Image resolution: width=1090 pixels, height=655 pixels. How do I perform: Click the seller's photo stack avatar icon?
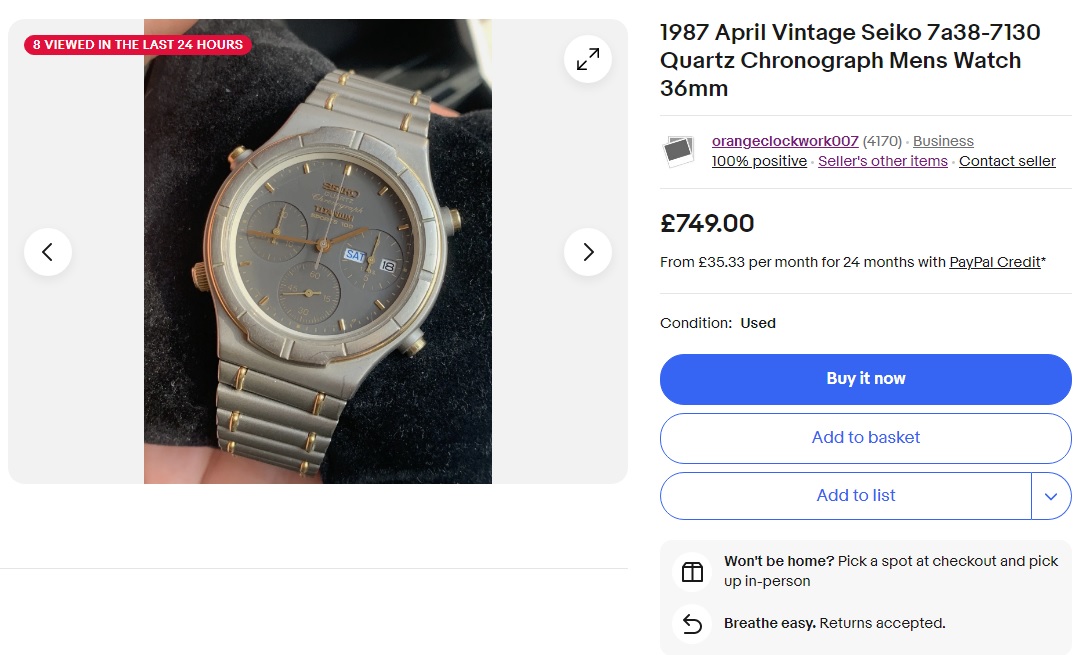pos(679,151)
